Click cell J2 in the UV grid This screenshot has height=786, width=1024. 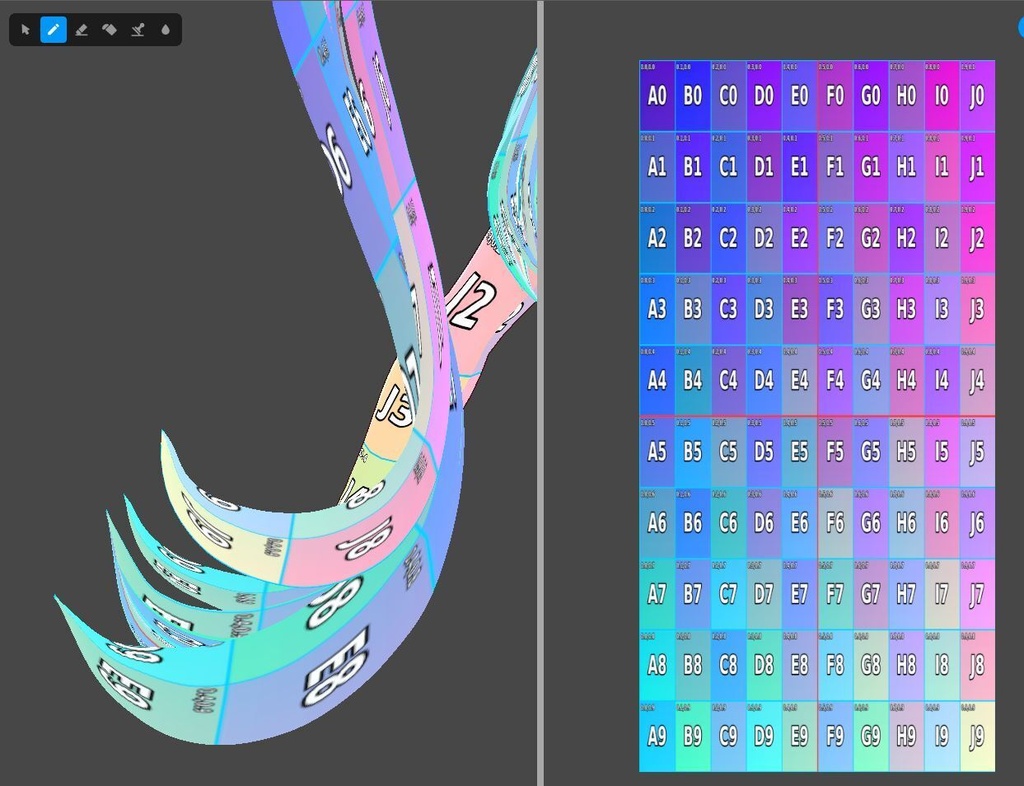[977, 239]
